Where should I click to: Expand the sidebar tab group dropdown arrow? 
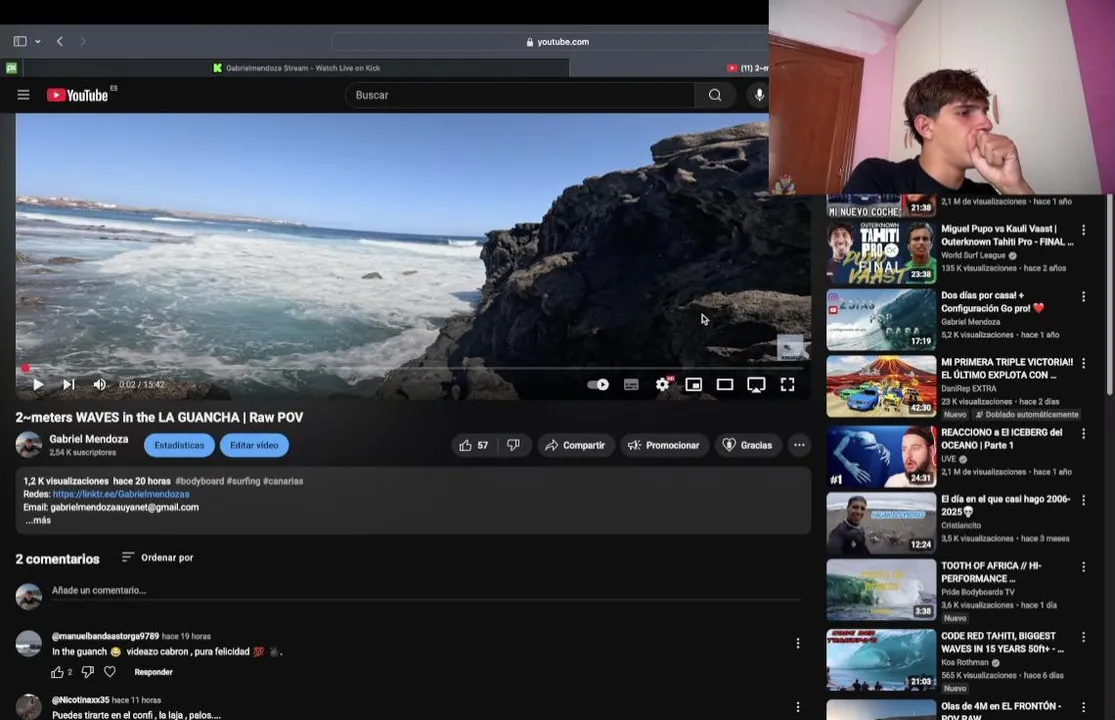(38, 41)
